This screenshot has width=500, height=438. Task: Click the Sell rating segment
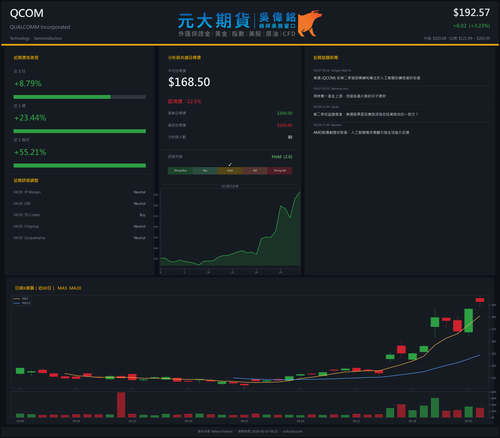pyautogui.click(x=255, y=171)
